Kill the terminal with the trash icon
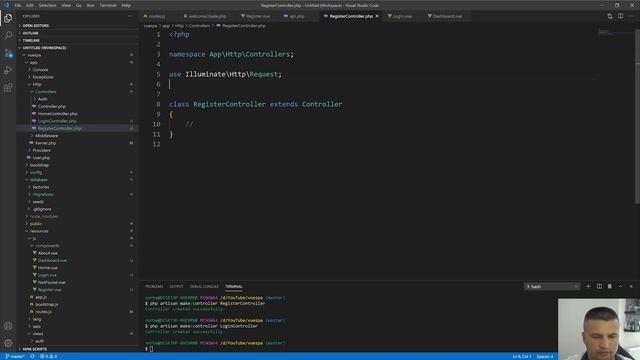Viewport: 640px width, 360px height. click(610, 287)
